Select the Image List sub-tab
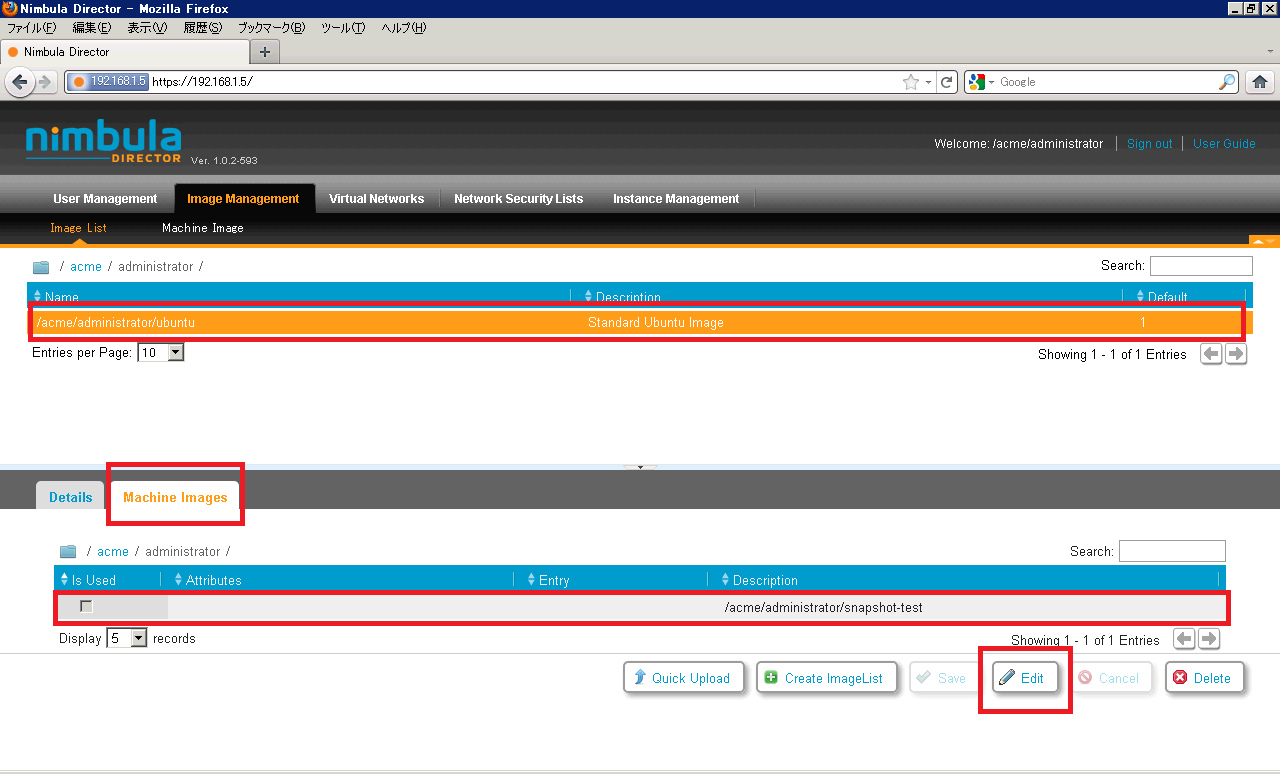Screen dimensions: 1280x774 pyautogui.click(x=78, y=228)
